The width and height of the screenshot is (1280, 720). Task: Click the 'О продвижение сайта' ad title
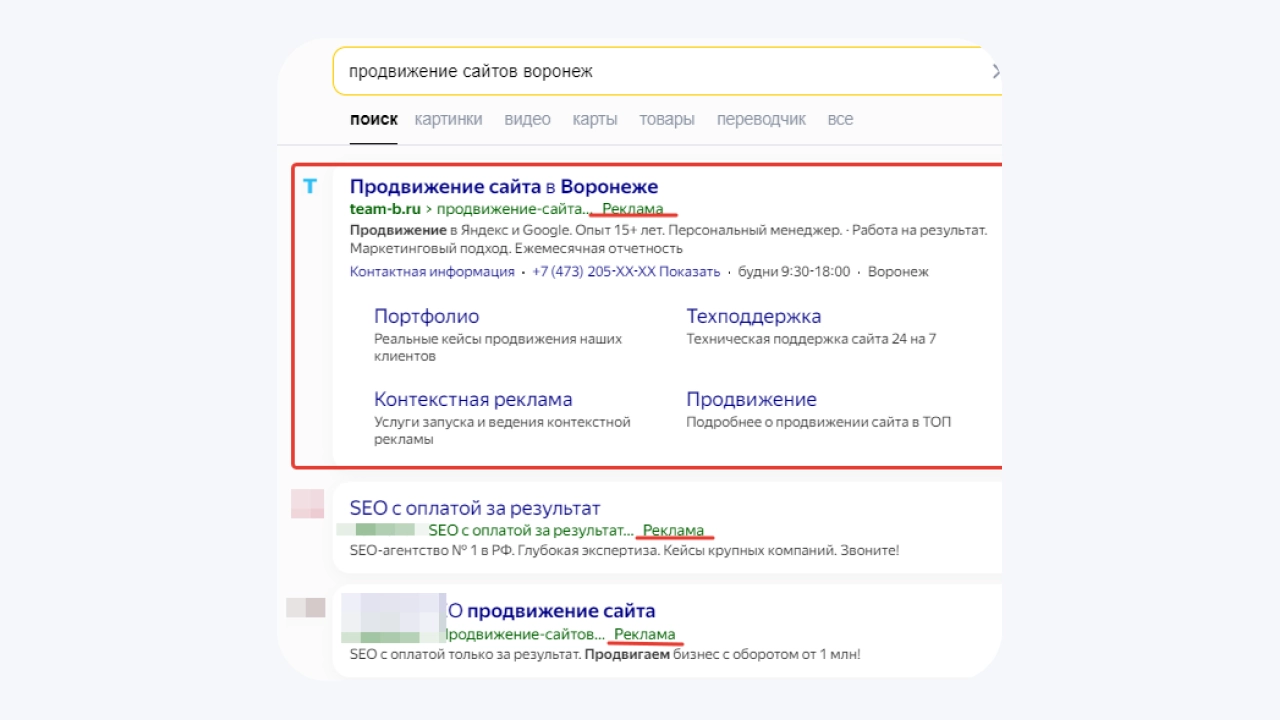pos(551,611)
